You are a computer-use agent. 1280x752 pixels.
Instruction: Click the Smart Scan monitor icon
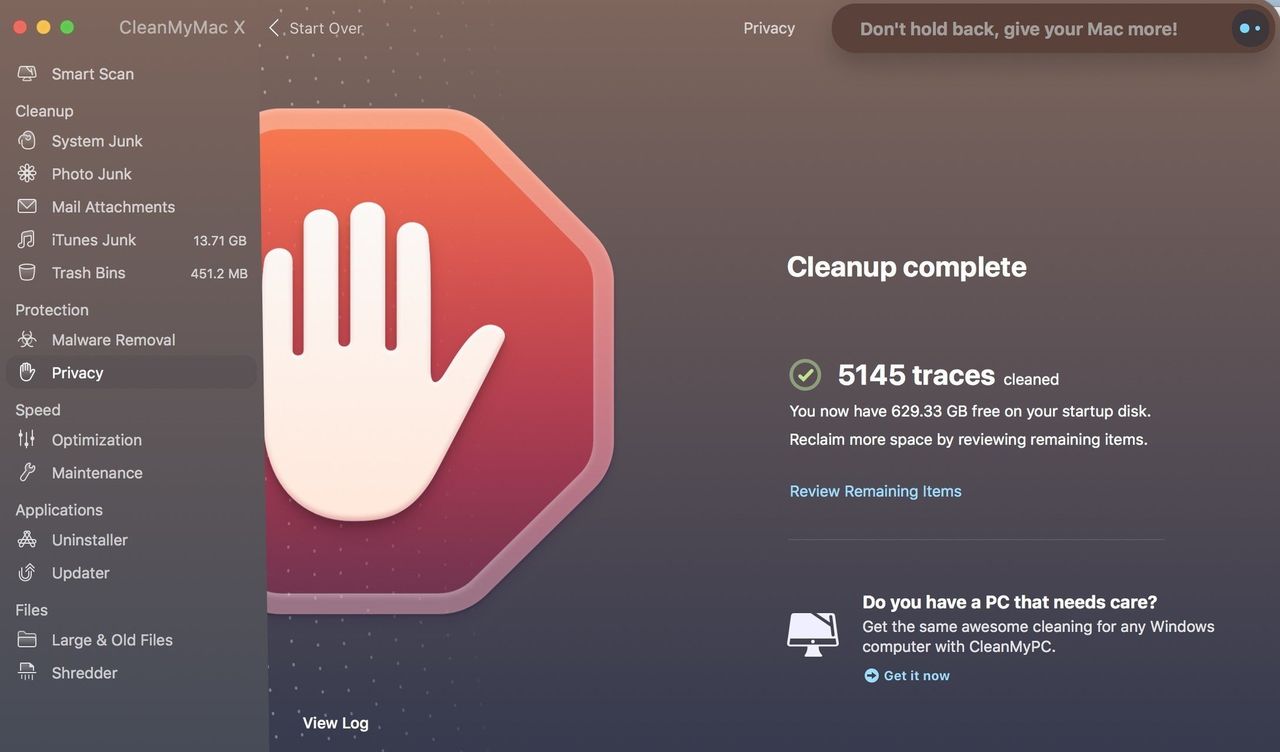pos(27,74)
